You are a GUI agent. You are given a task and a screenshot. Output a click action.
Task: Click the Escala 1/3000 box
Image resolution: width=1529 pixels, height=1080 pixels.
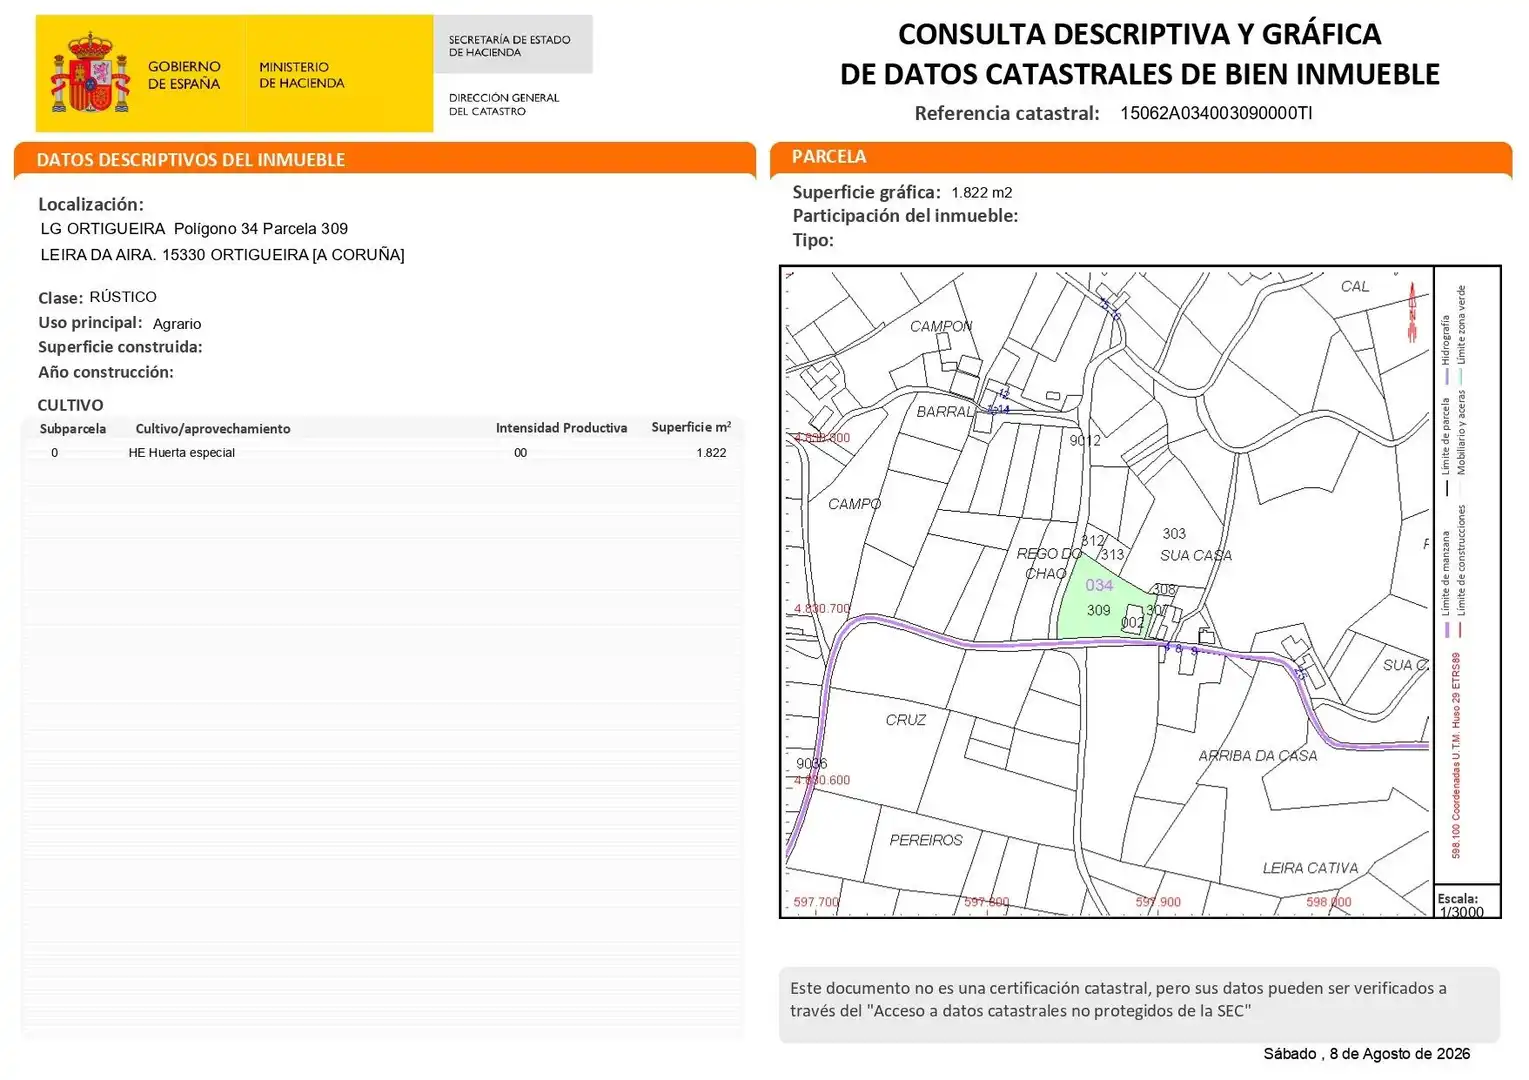(x=1467, y=903)
